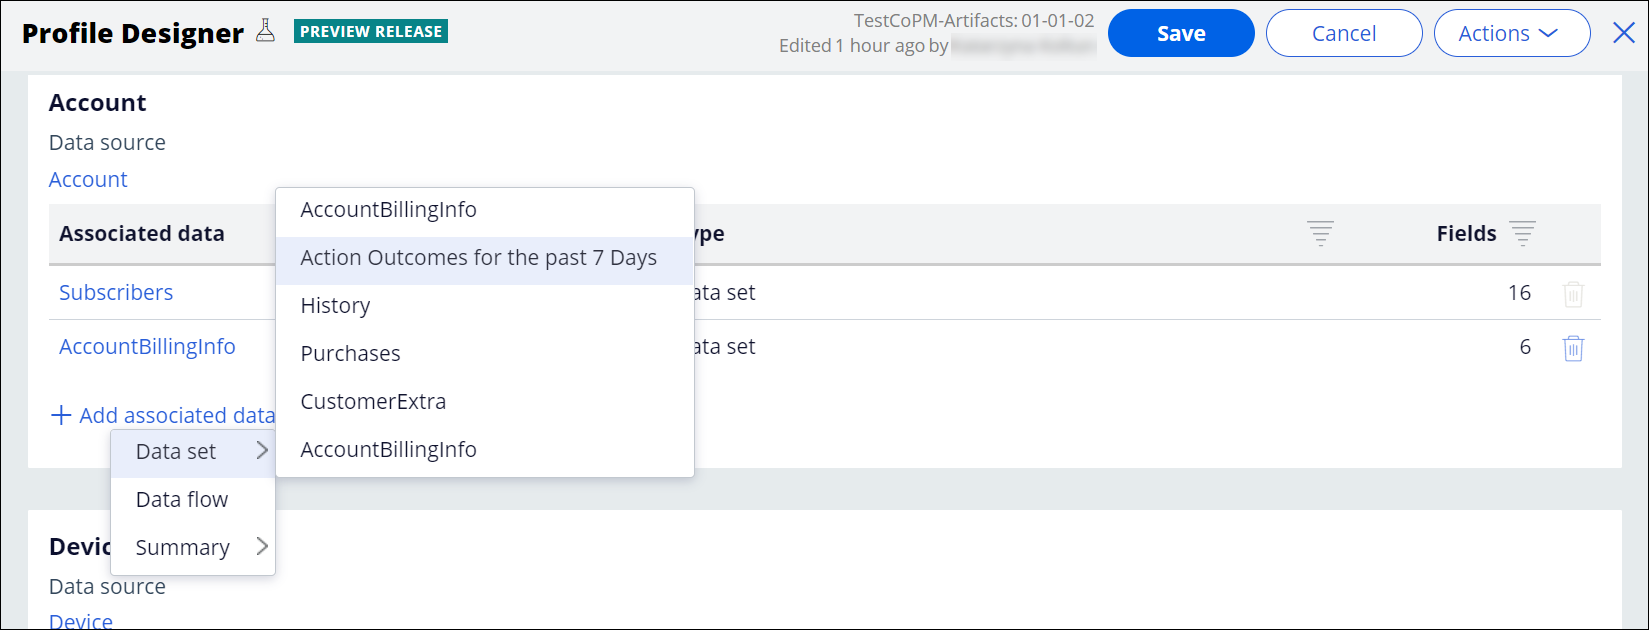Viewport: 1649px width, 630px height.
Task: Click the lab flask icon beside Profile Designer
Action: [x=265, y=31]
